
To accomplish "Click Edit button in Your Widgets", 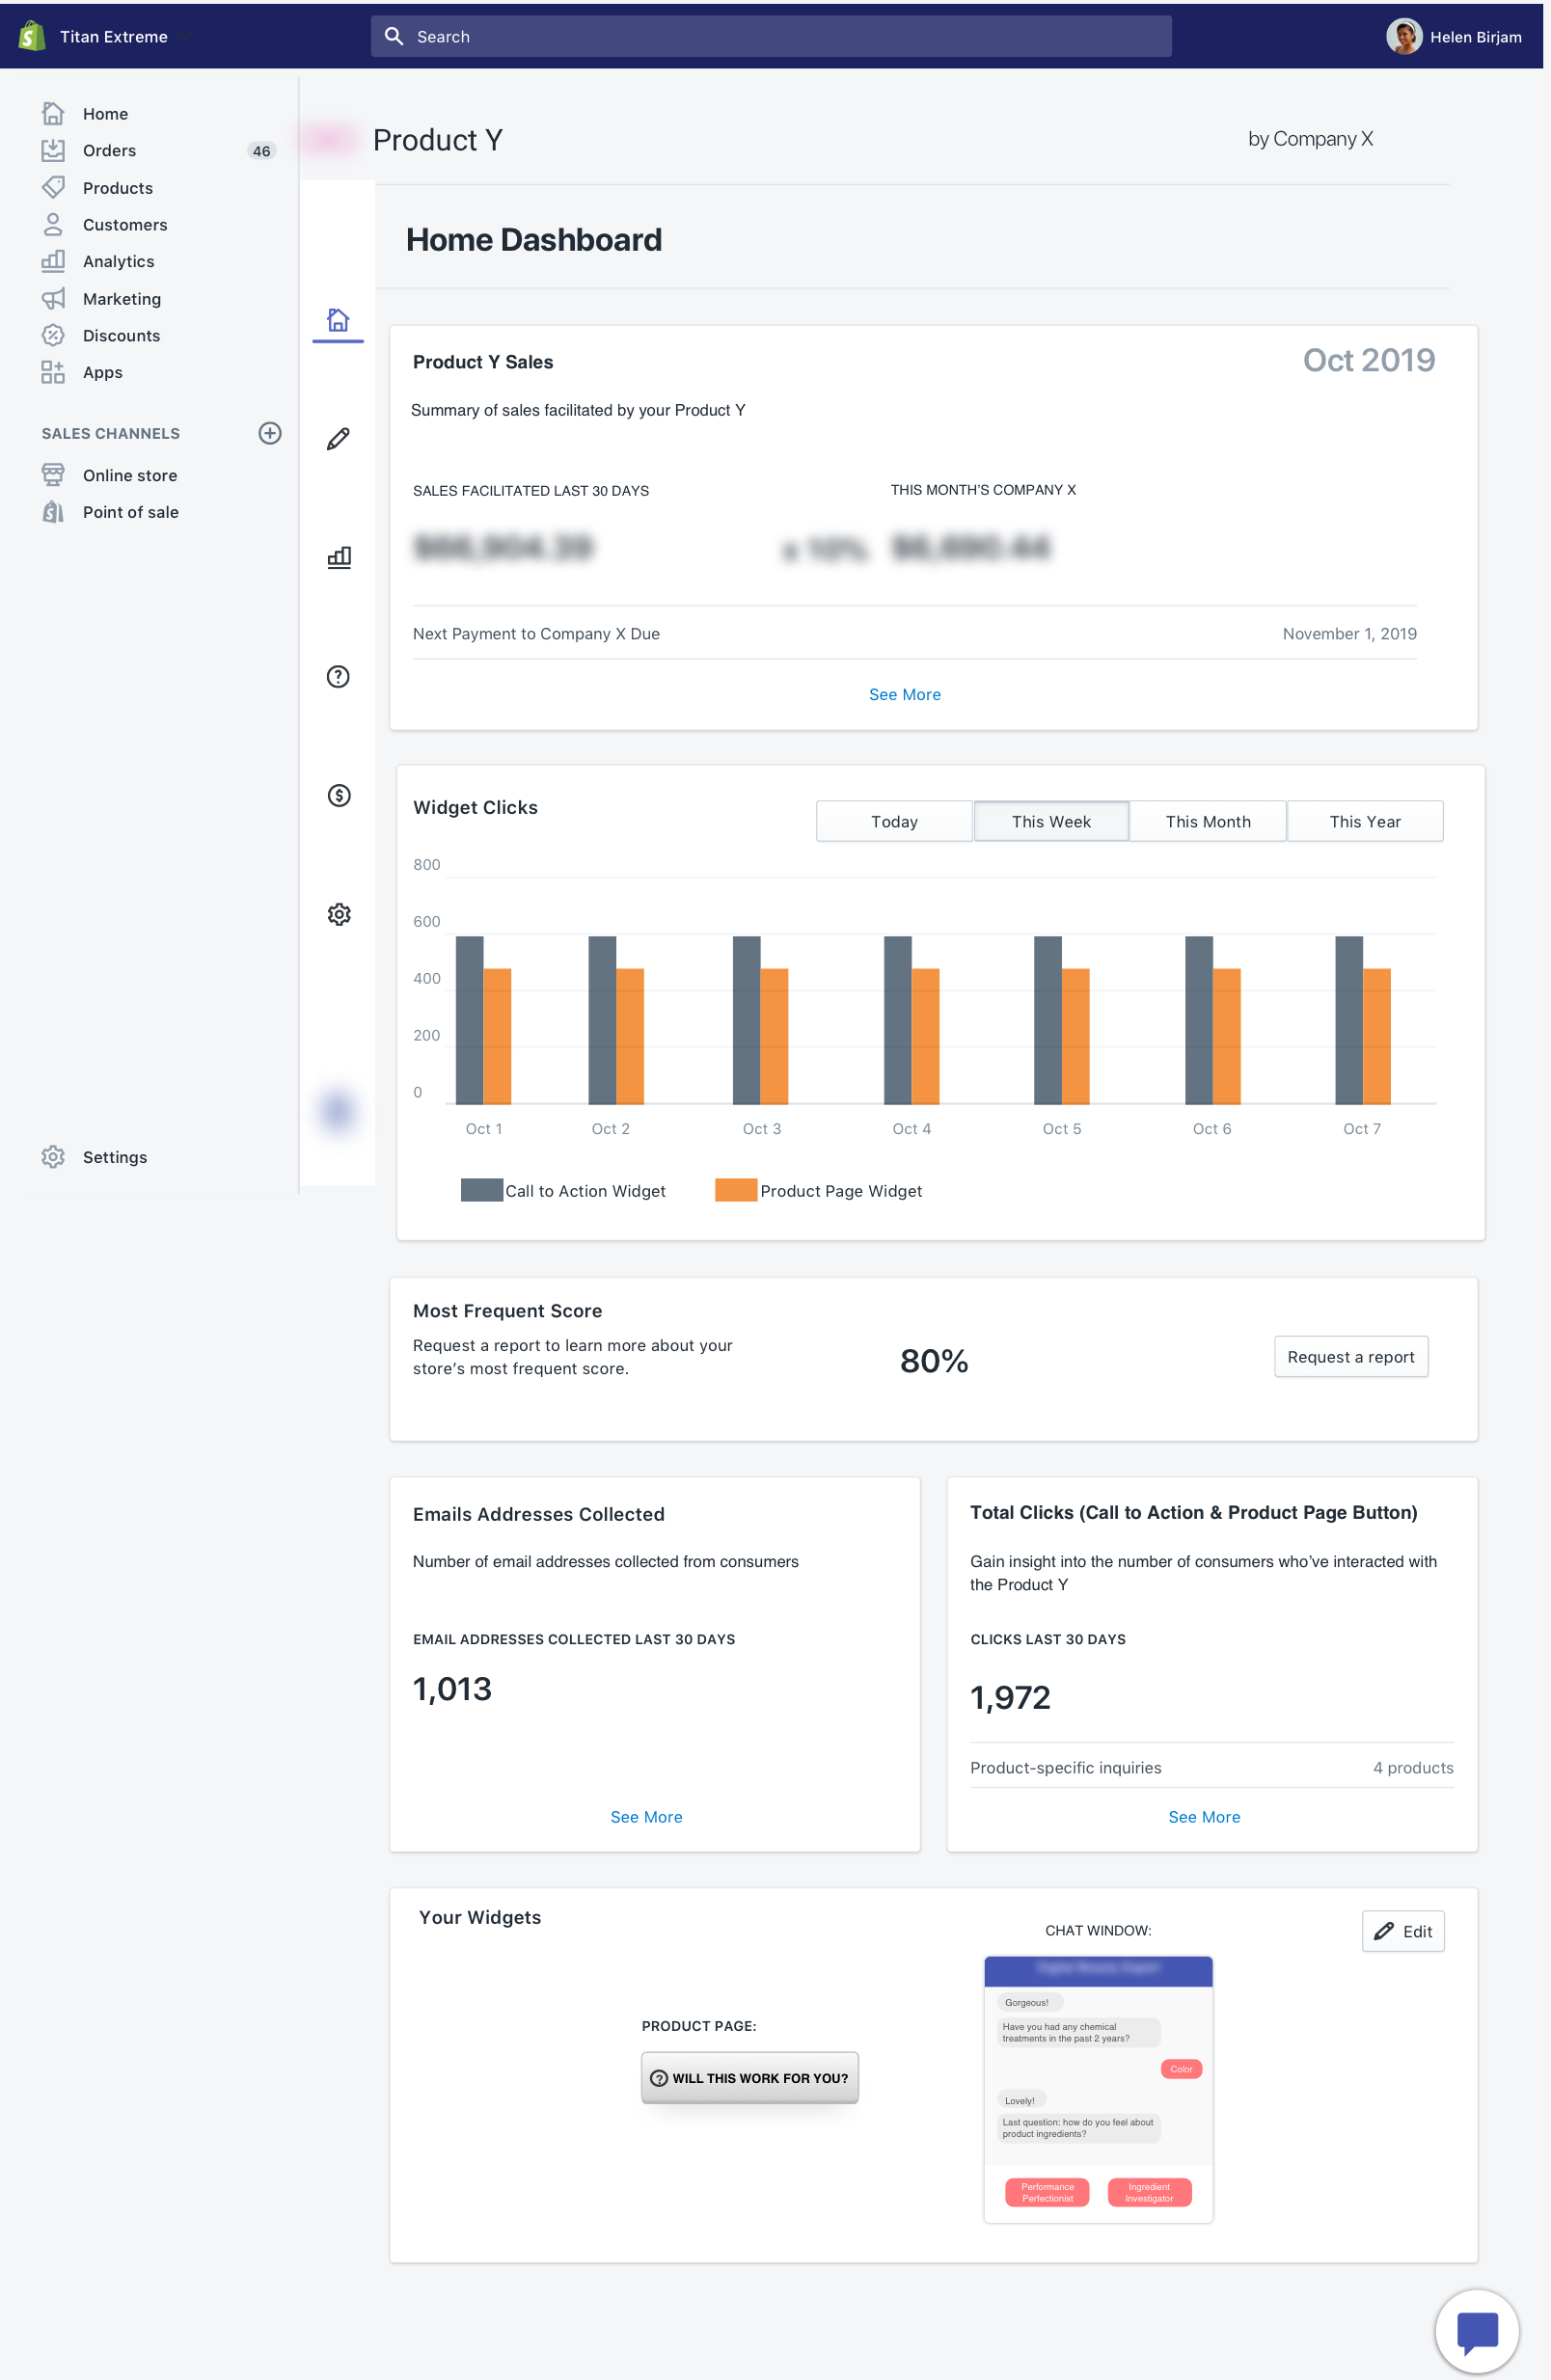I will tap(1403, 1931).
